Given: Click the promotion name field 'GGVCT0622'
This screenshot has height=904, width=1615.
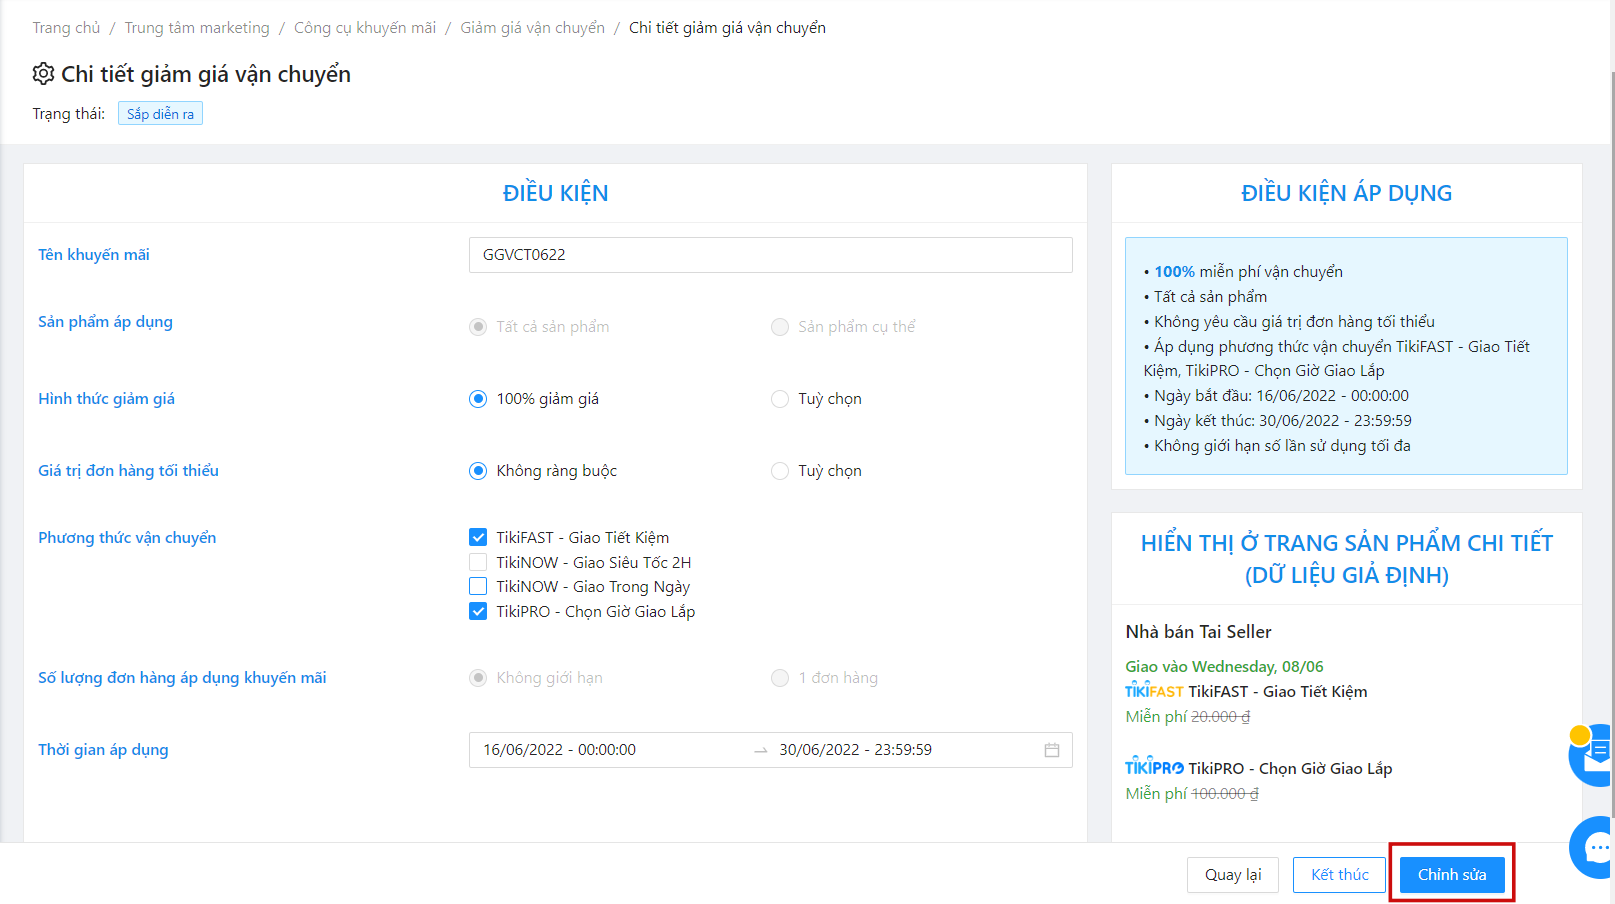Looking at the screenshot, I should tap(771, 255).
